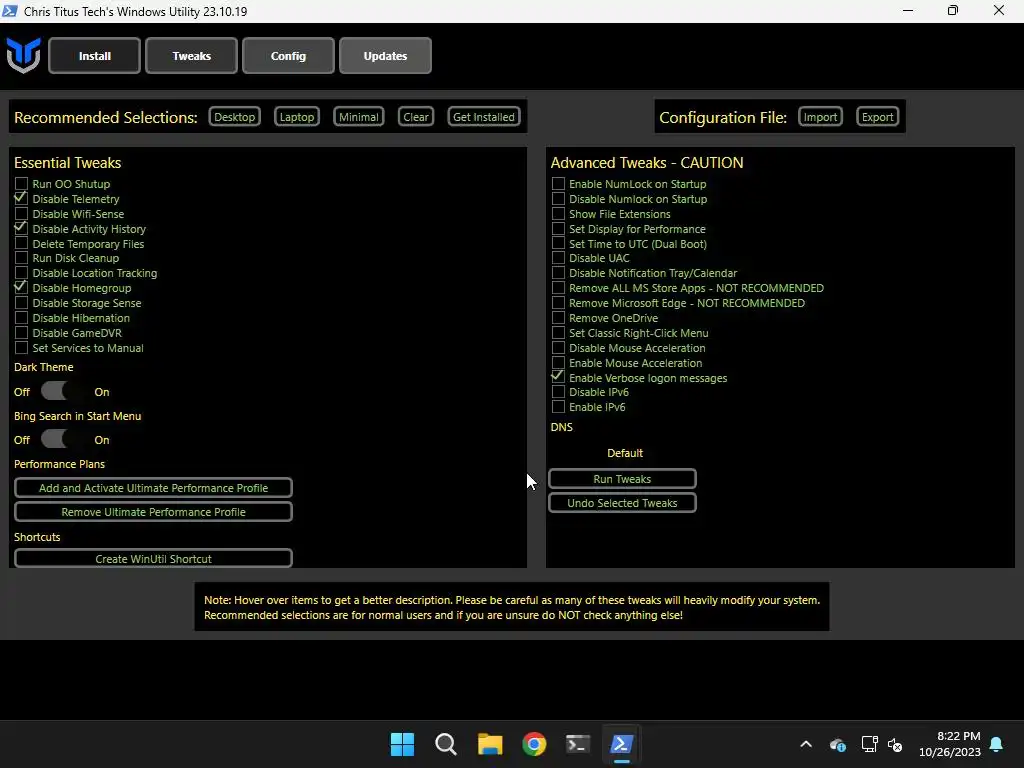Open the DNS dropdown showing Default
The image size is (1024, 768).
tap(625, 453)
